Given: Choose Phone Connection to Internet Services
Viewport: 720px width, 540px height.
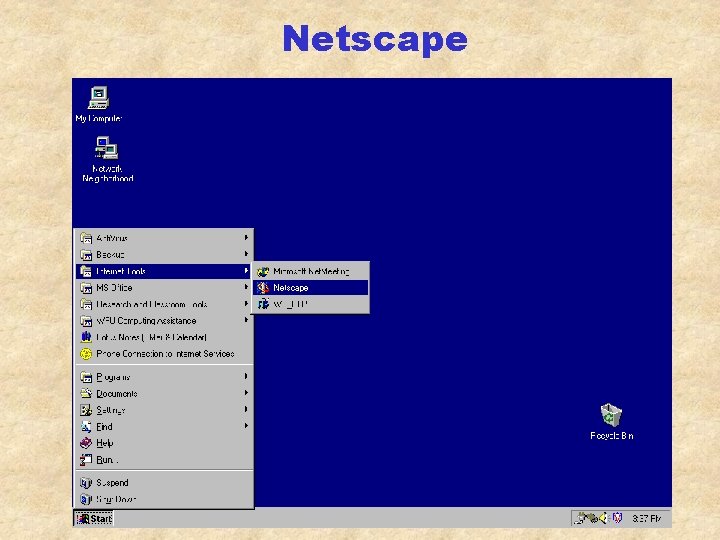Looking at the screenshot, I should pyautogui.click(x=163, y=354).
